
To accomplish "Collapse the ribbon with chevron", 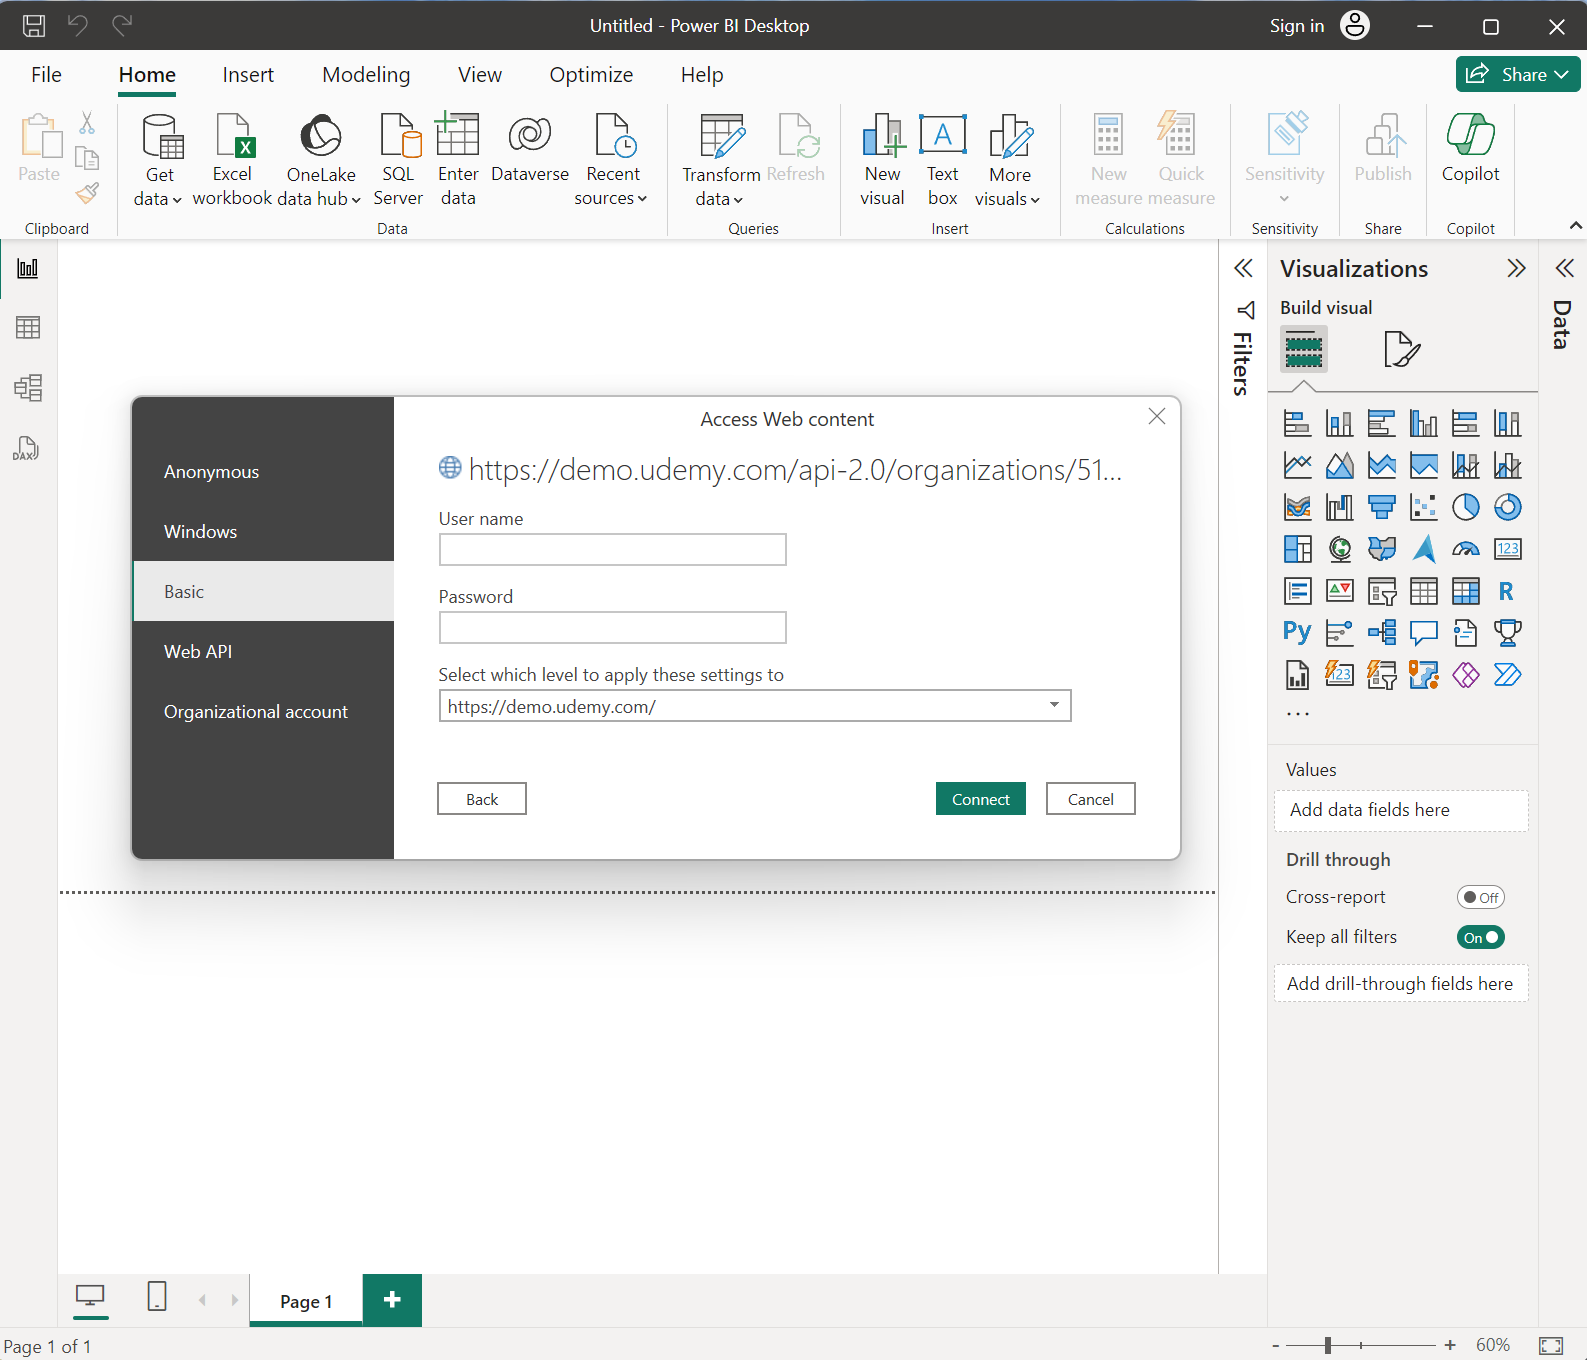I will tap(1575, 226).
